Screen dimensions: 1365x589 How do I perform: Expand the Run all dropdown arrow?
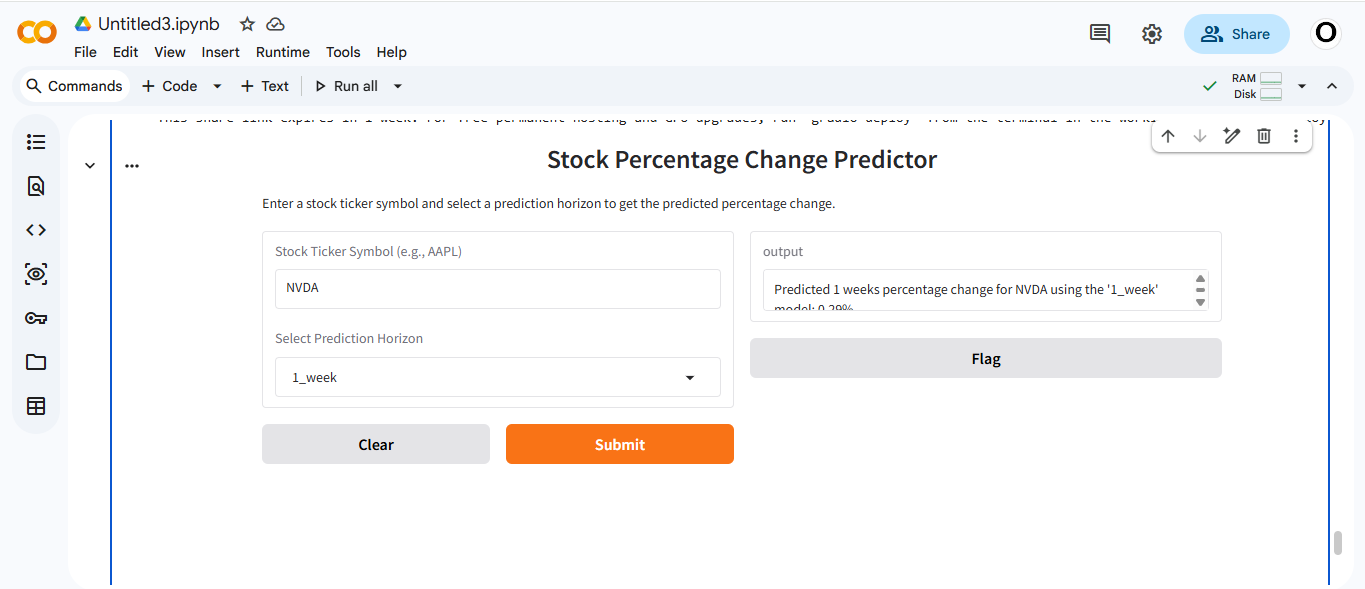pos(397,86)
